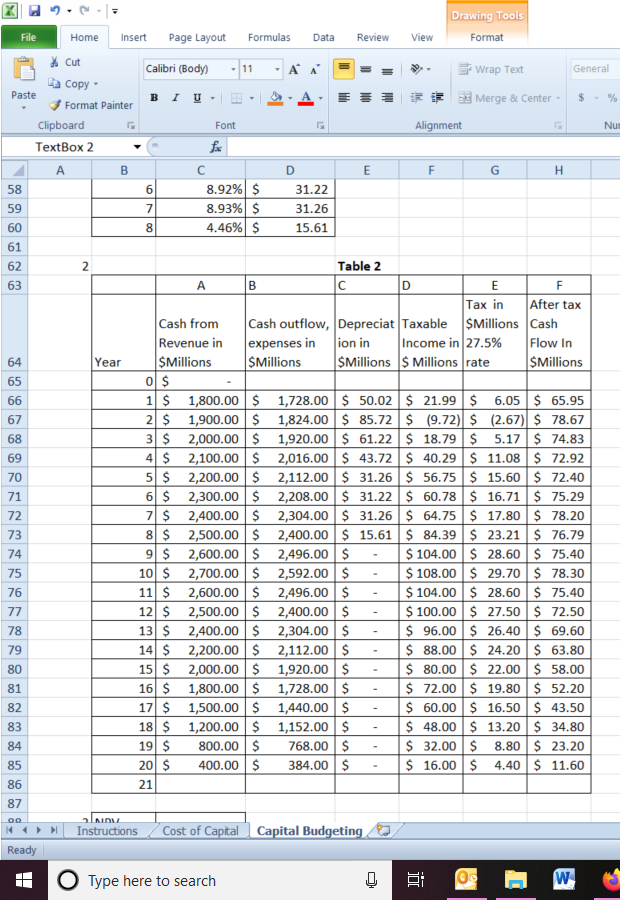Decrease font size with the small A icon
The width and height of the screenshot is (620, 900).
pos(315,69)
